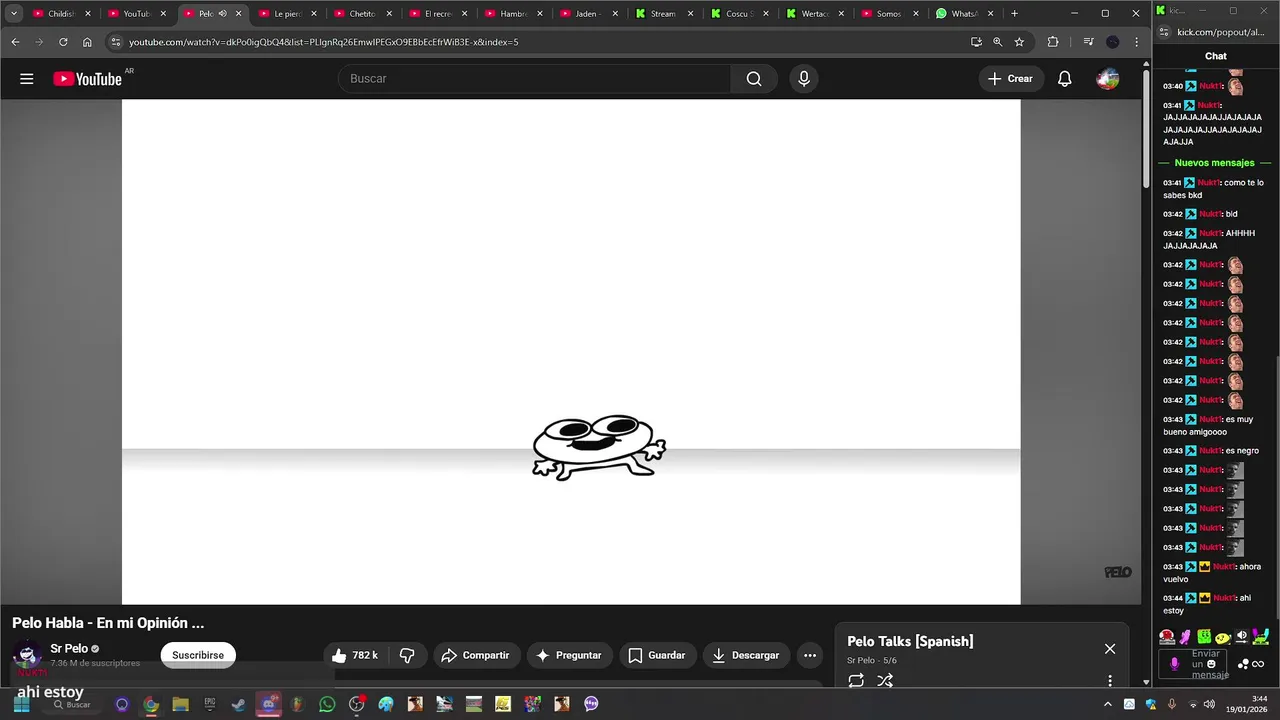Image resolution: width=1280 pixels, height=720 pixels.
Task: Open Discord from the taskbar
Action: pyautogui.click(x=268, y=704)
